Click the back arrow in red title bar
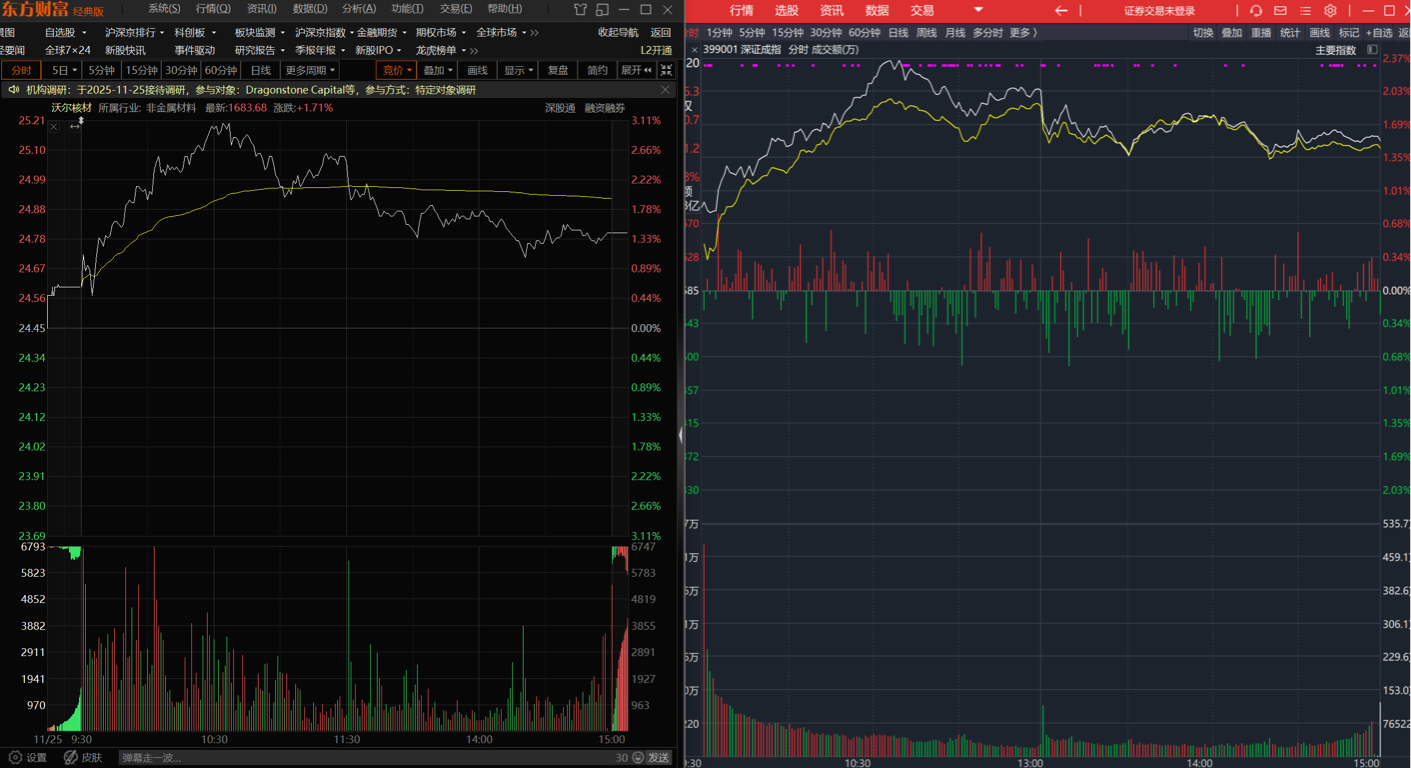The height and width of the screenshot is (768, 1411). point(1061,10)
